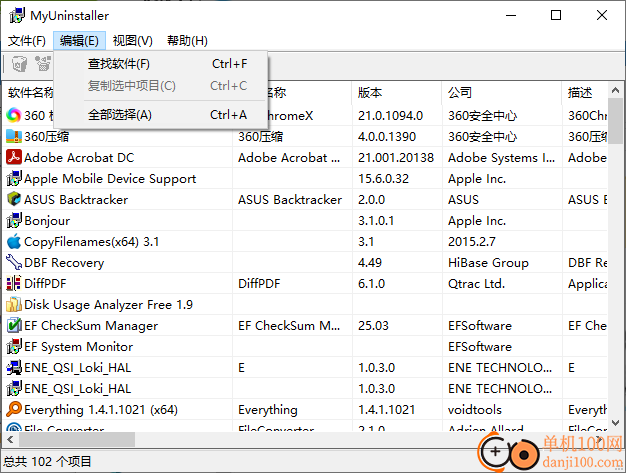Click the vertical scrollbar thumb

[615, 121]
